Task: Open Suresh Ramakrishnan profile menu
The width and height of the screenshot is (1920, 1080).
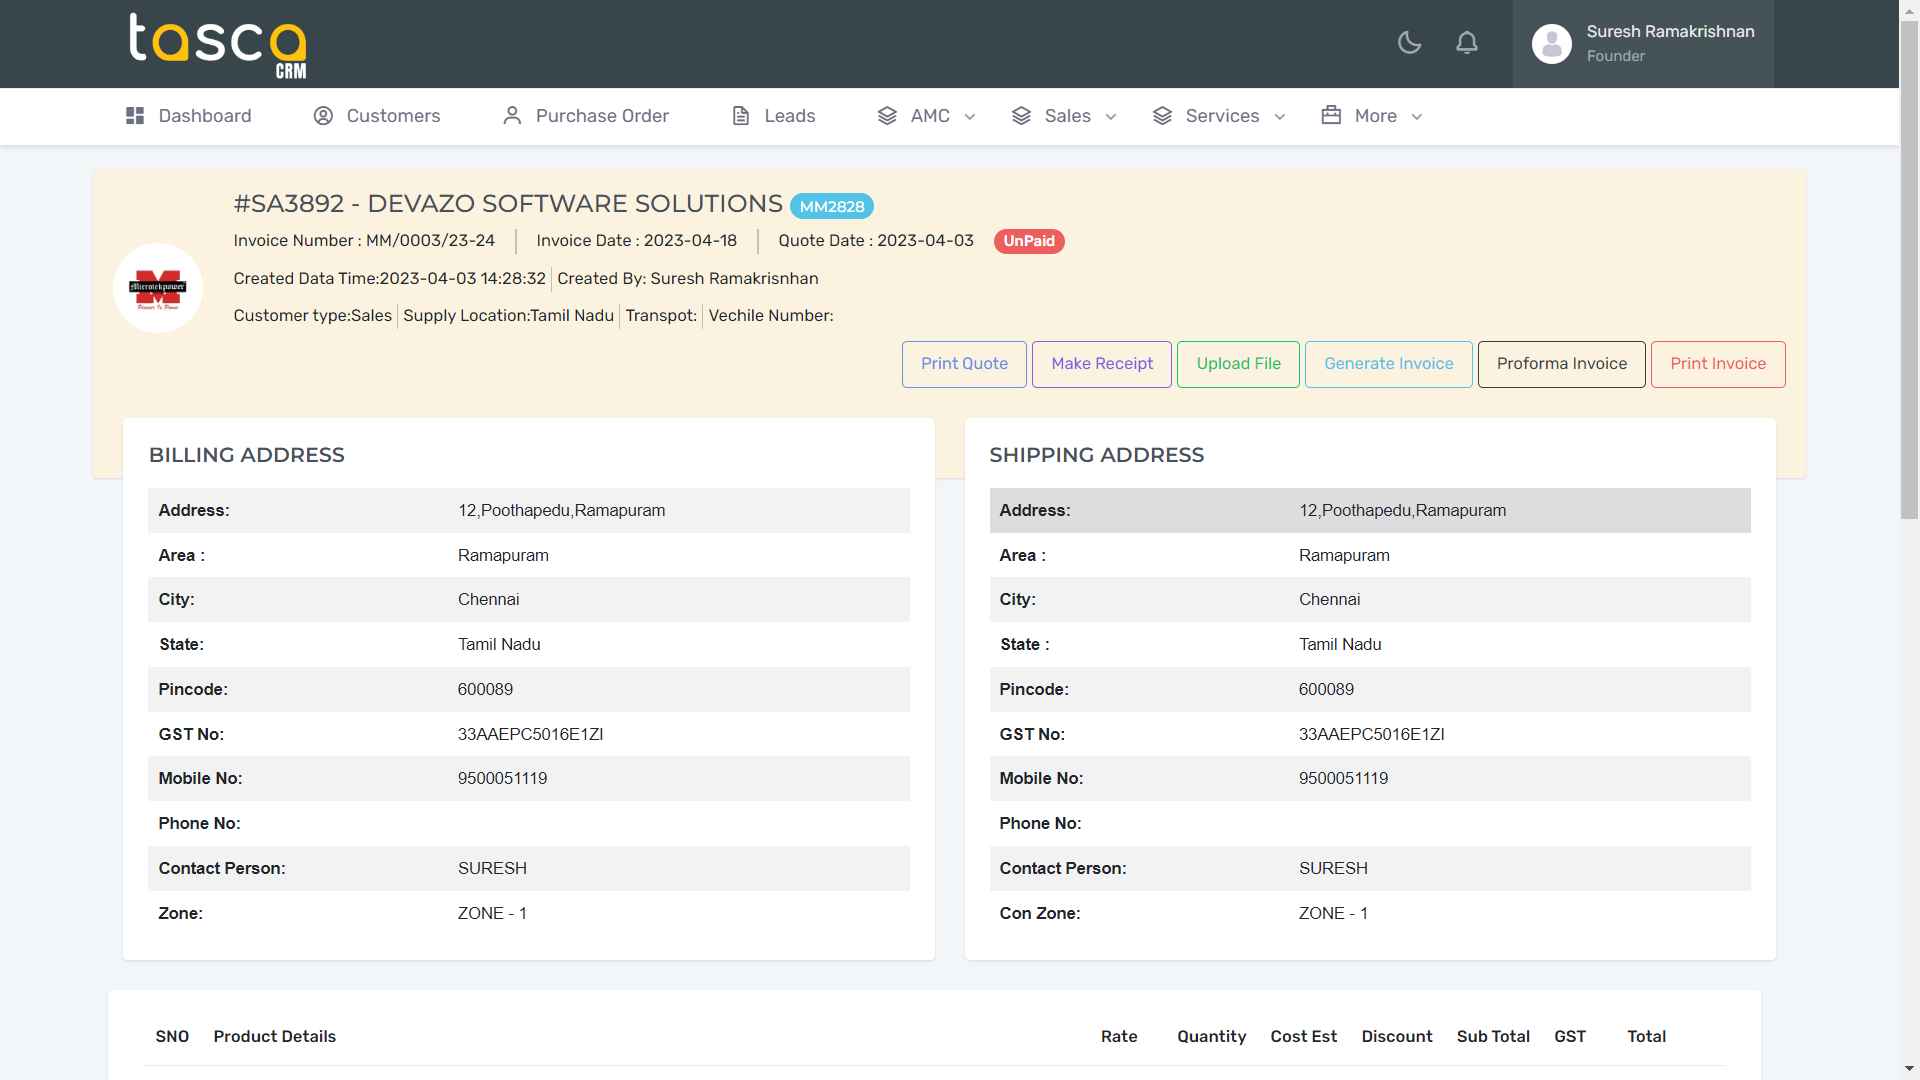Action: click(1643, 44)
